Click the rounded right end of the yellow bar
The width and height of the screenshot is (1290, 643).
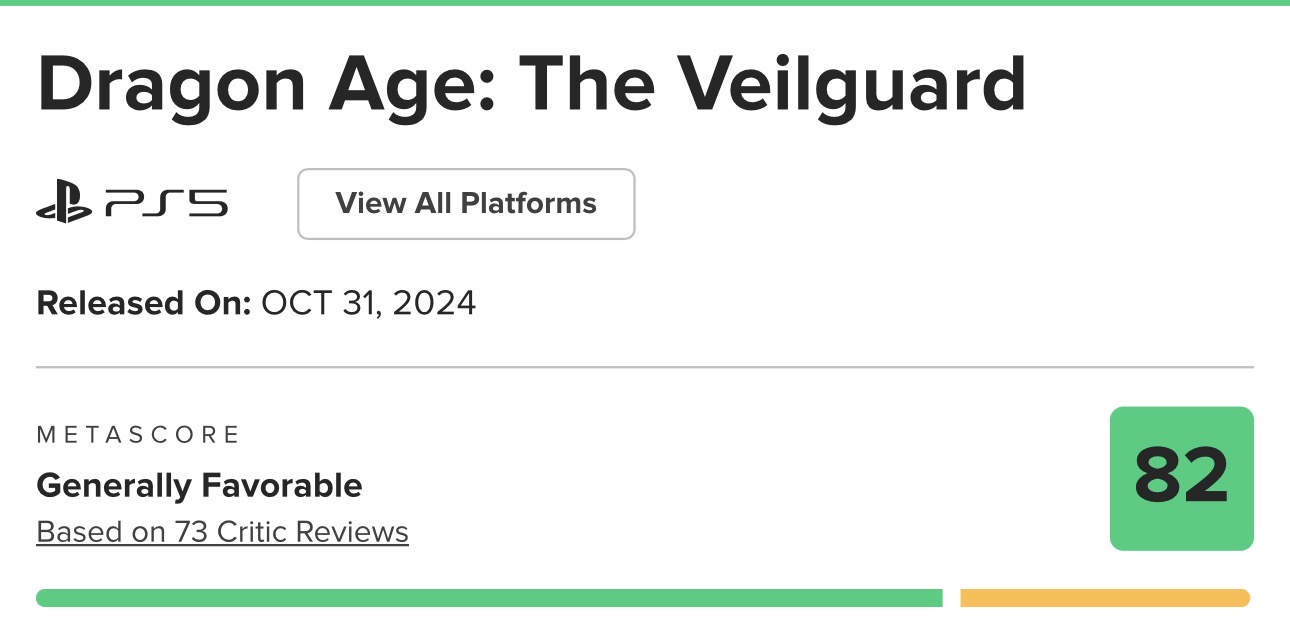(x=1243, y=598)
